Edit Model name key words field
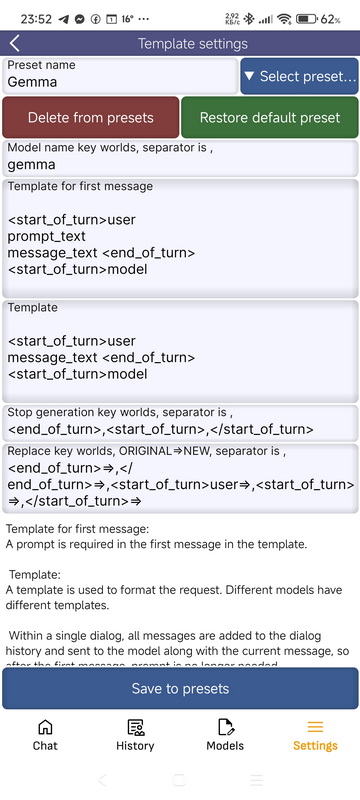Screen dimensions: 360x800 (180, 159)
